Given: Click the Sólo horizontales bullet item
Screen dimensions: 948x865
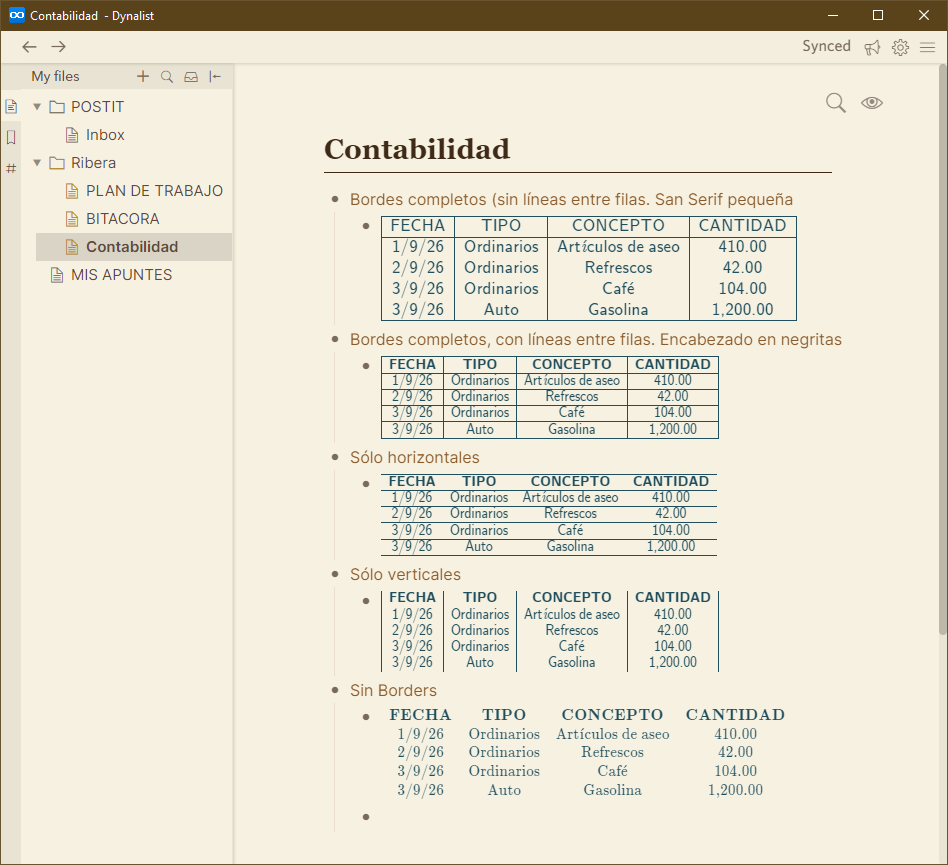Looking at the screenshot, I should [414, 458].
